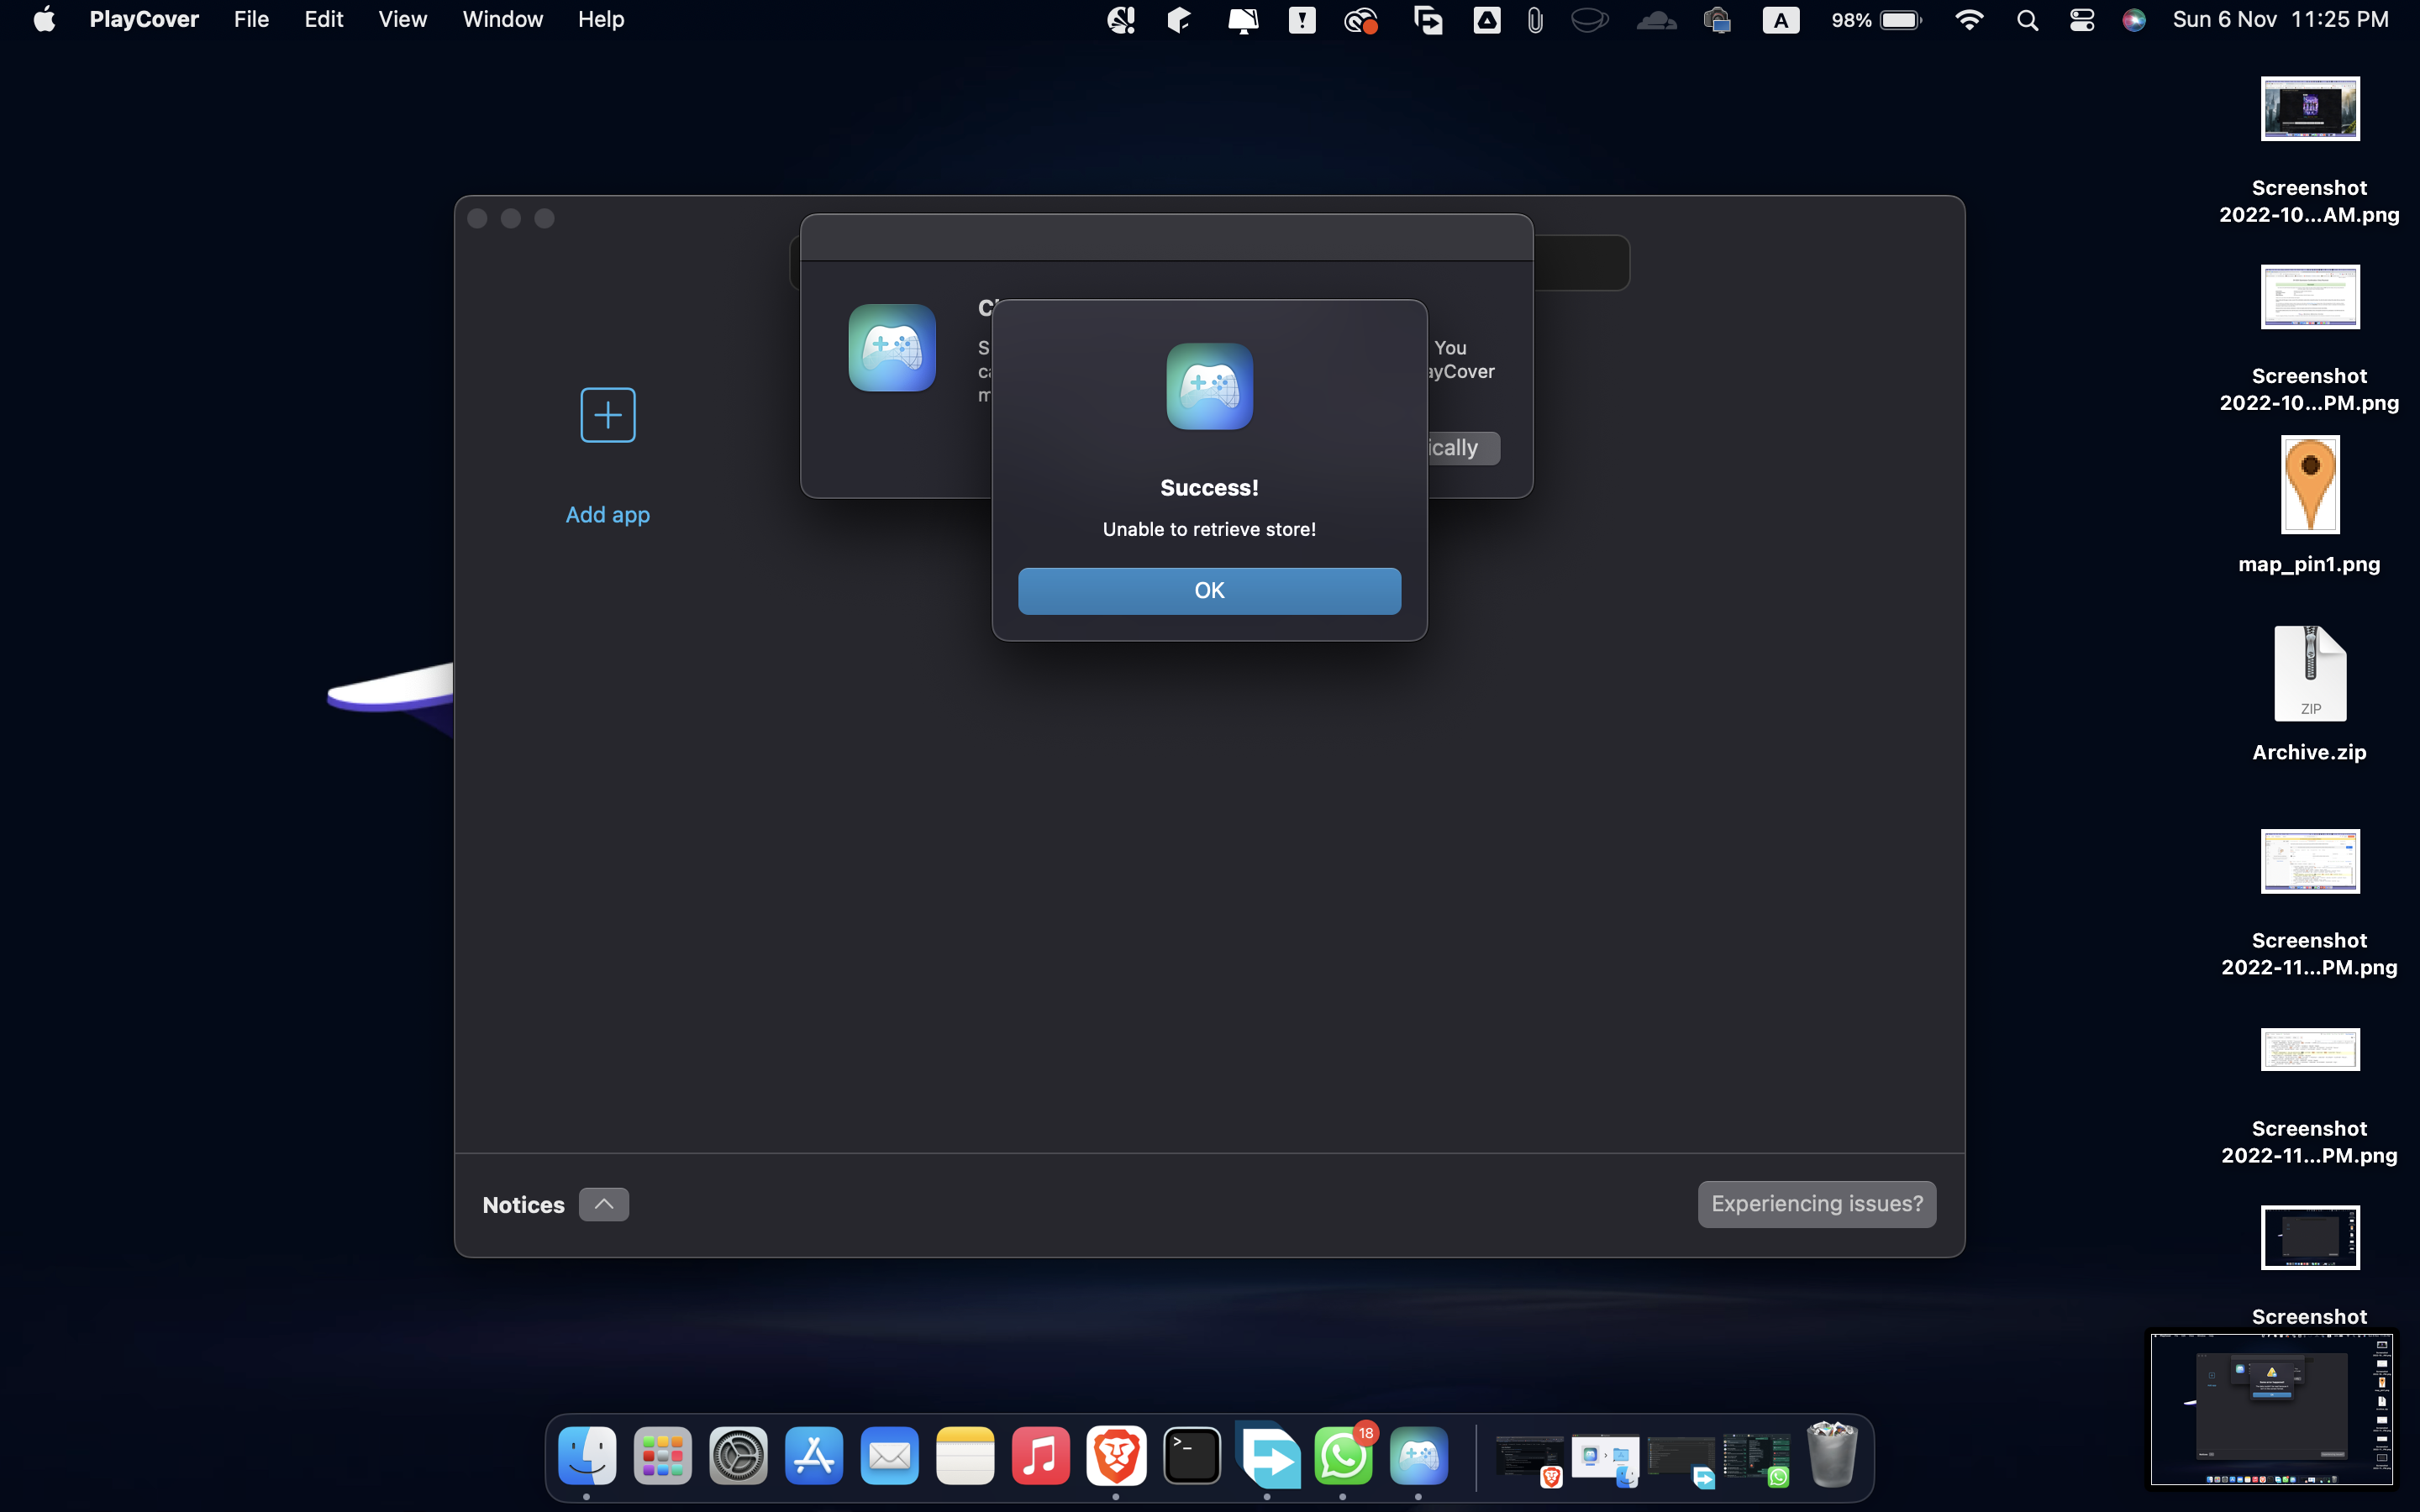2420x1512 pixels.
Task: Click Spotlight search magnifier icon
Action: click(2027, 20)
